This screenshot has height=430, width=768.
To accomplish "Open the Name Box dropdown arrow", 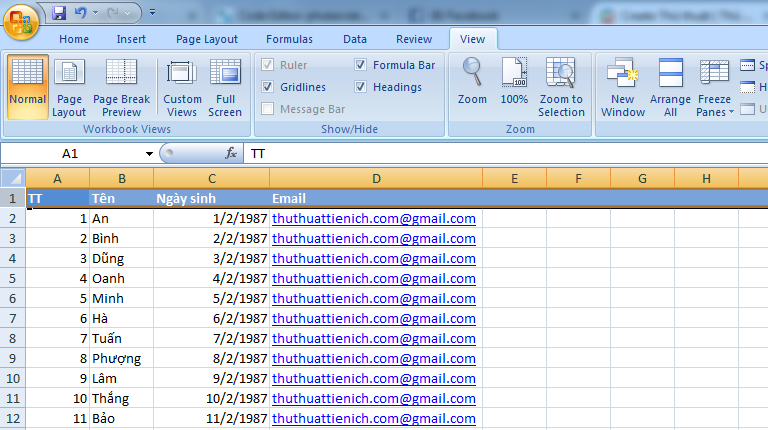I will tap(149, 154).
